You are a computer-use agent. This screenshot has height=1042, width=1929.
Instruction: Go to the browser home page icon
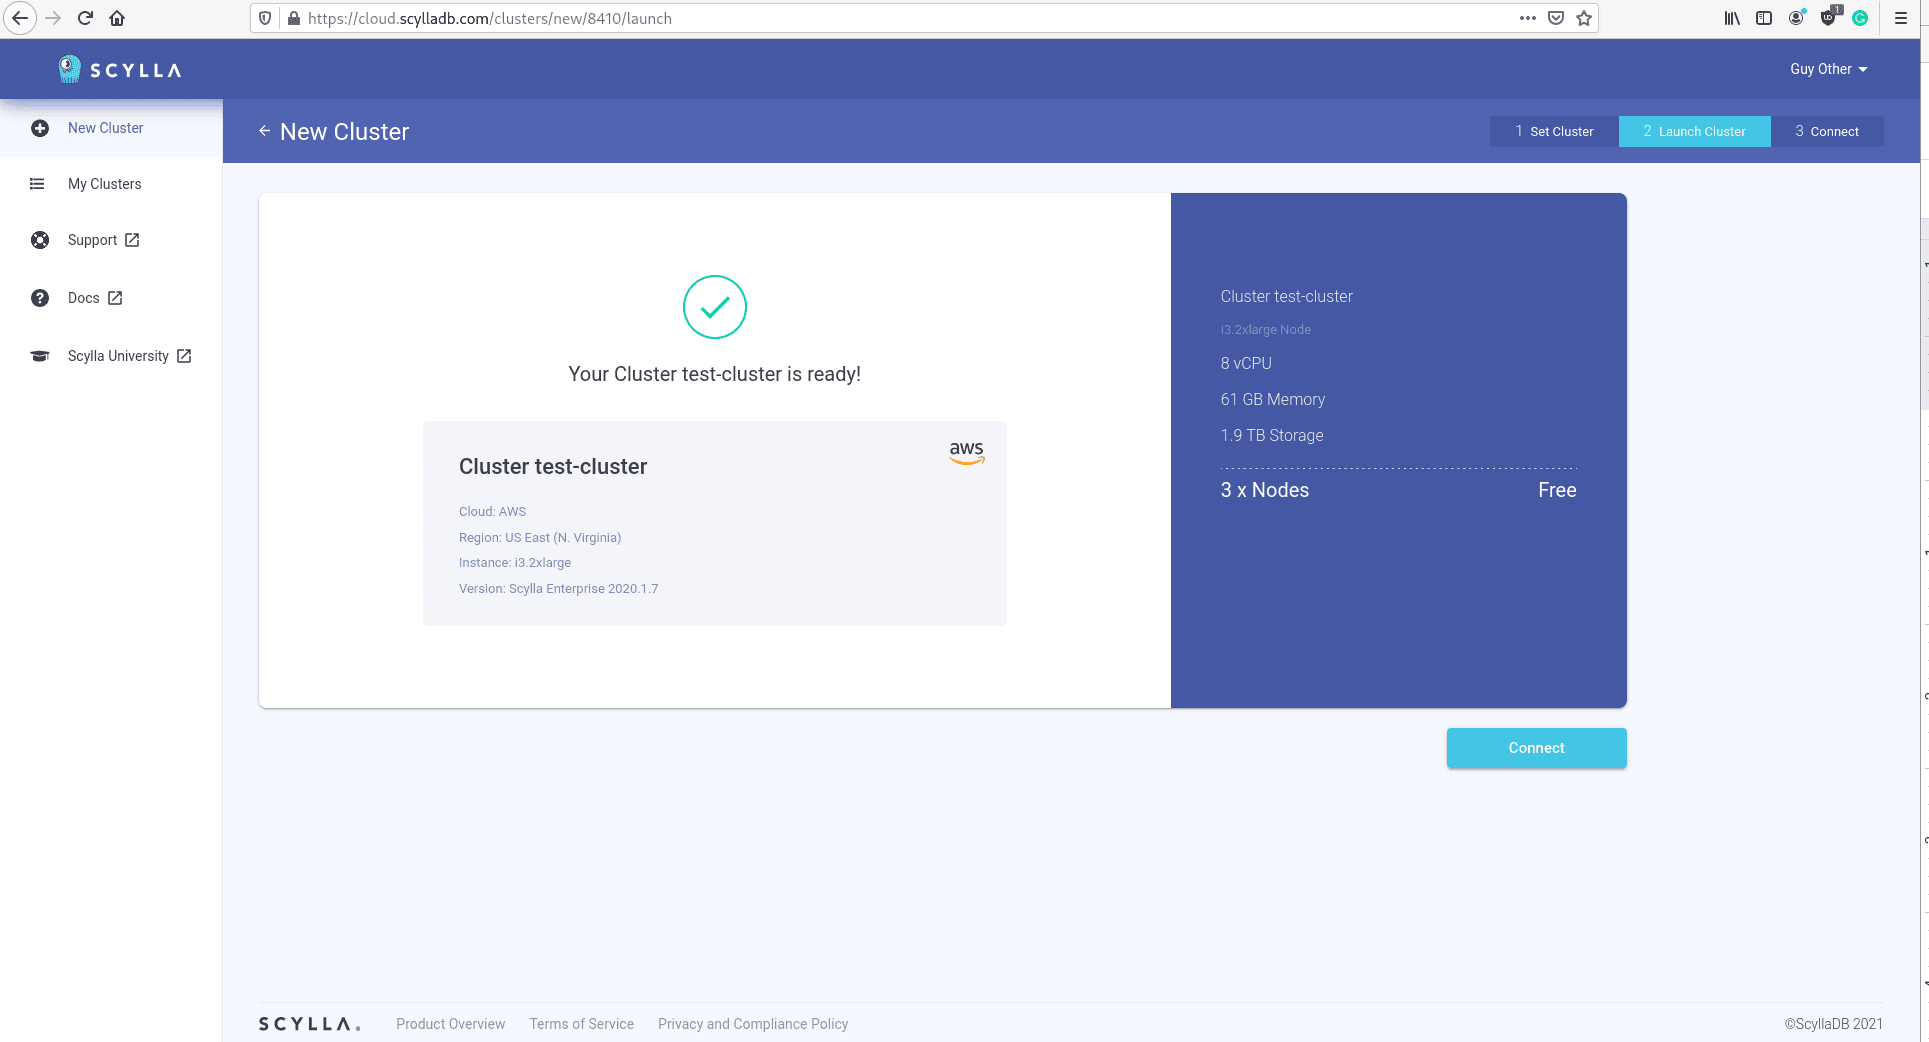point(117,18)
